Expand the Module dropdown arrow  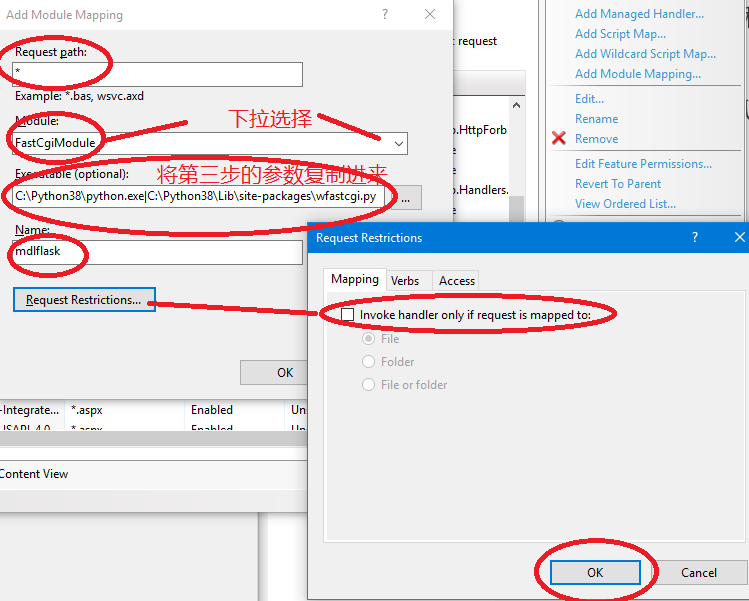399,143
